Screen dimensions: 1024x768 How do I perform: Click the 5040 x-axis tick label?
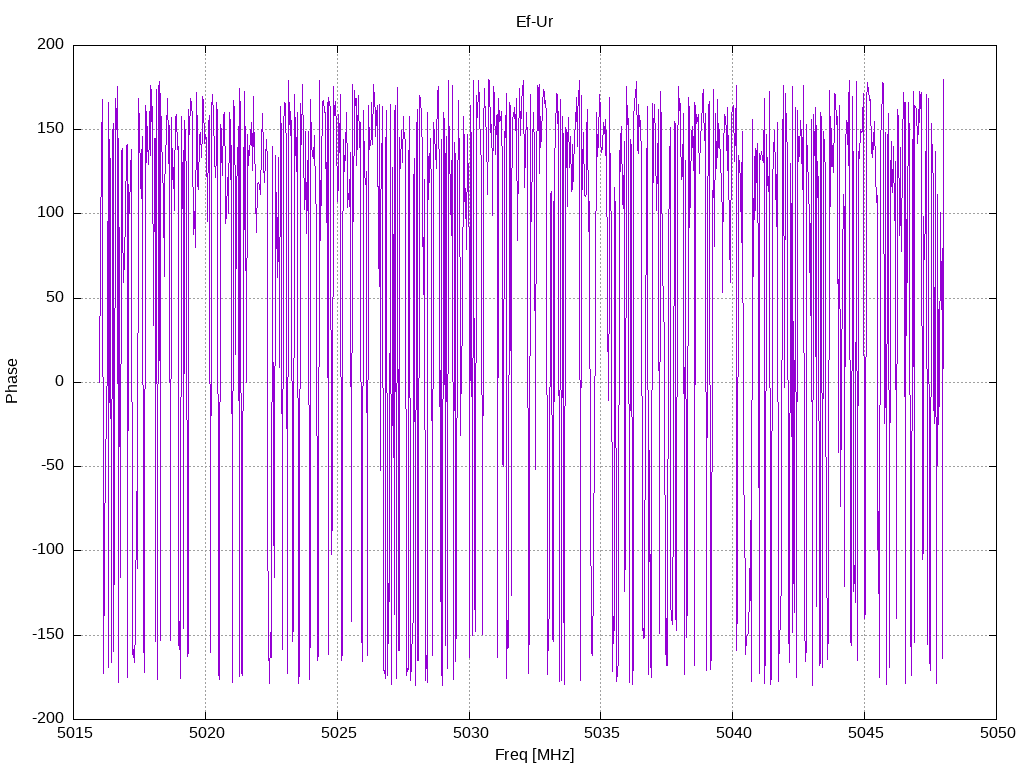tap(733, 733)
